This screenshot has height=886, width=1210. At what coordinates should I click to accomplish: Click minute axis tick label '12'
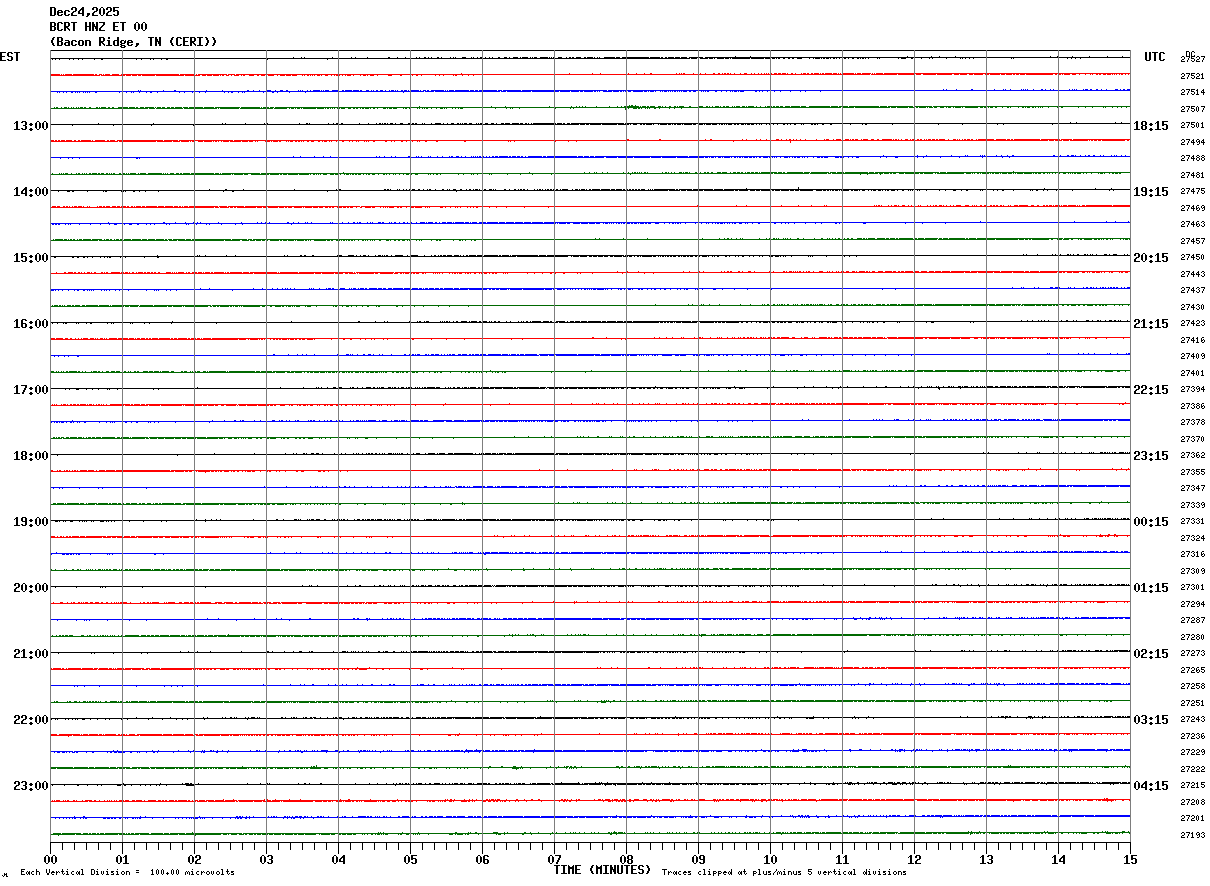pyautogui.click(x=914, y=860)
